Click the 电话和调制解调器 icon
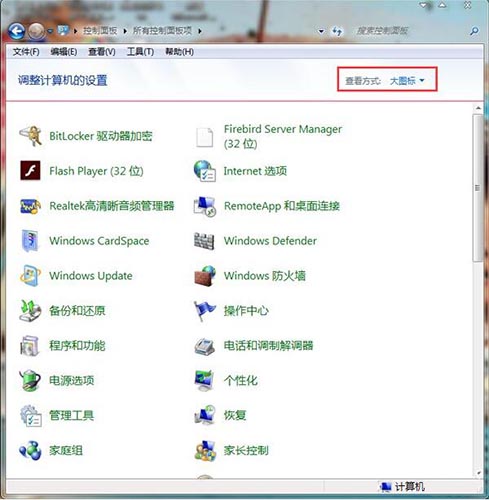 [x=204, y=346]
